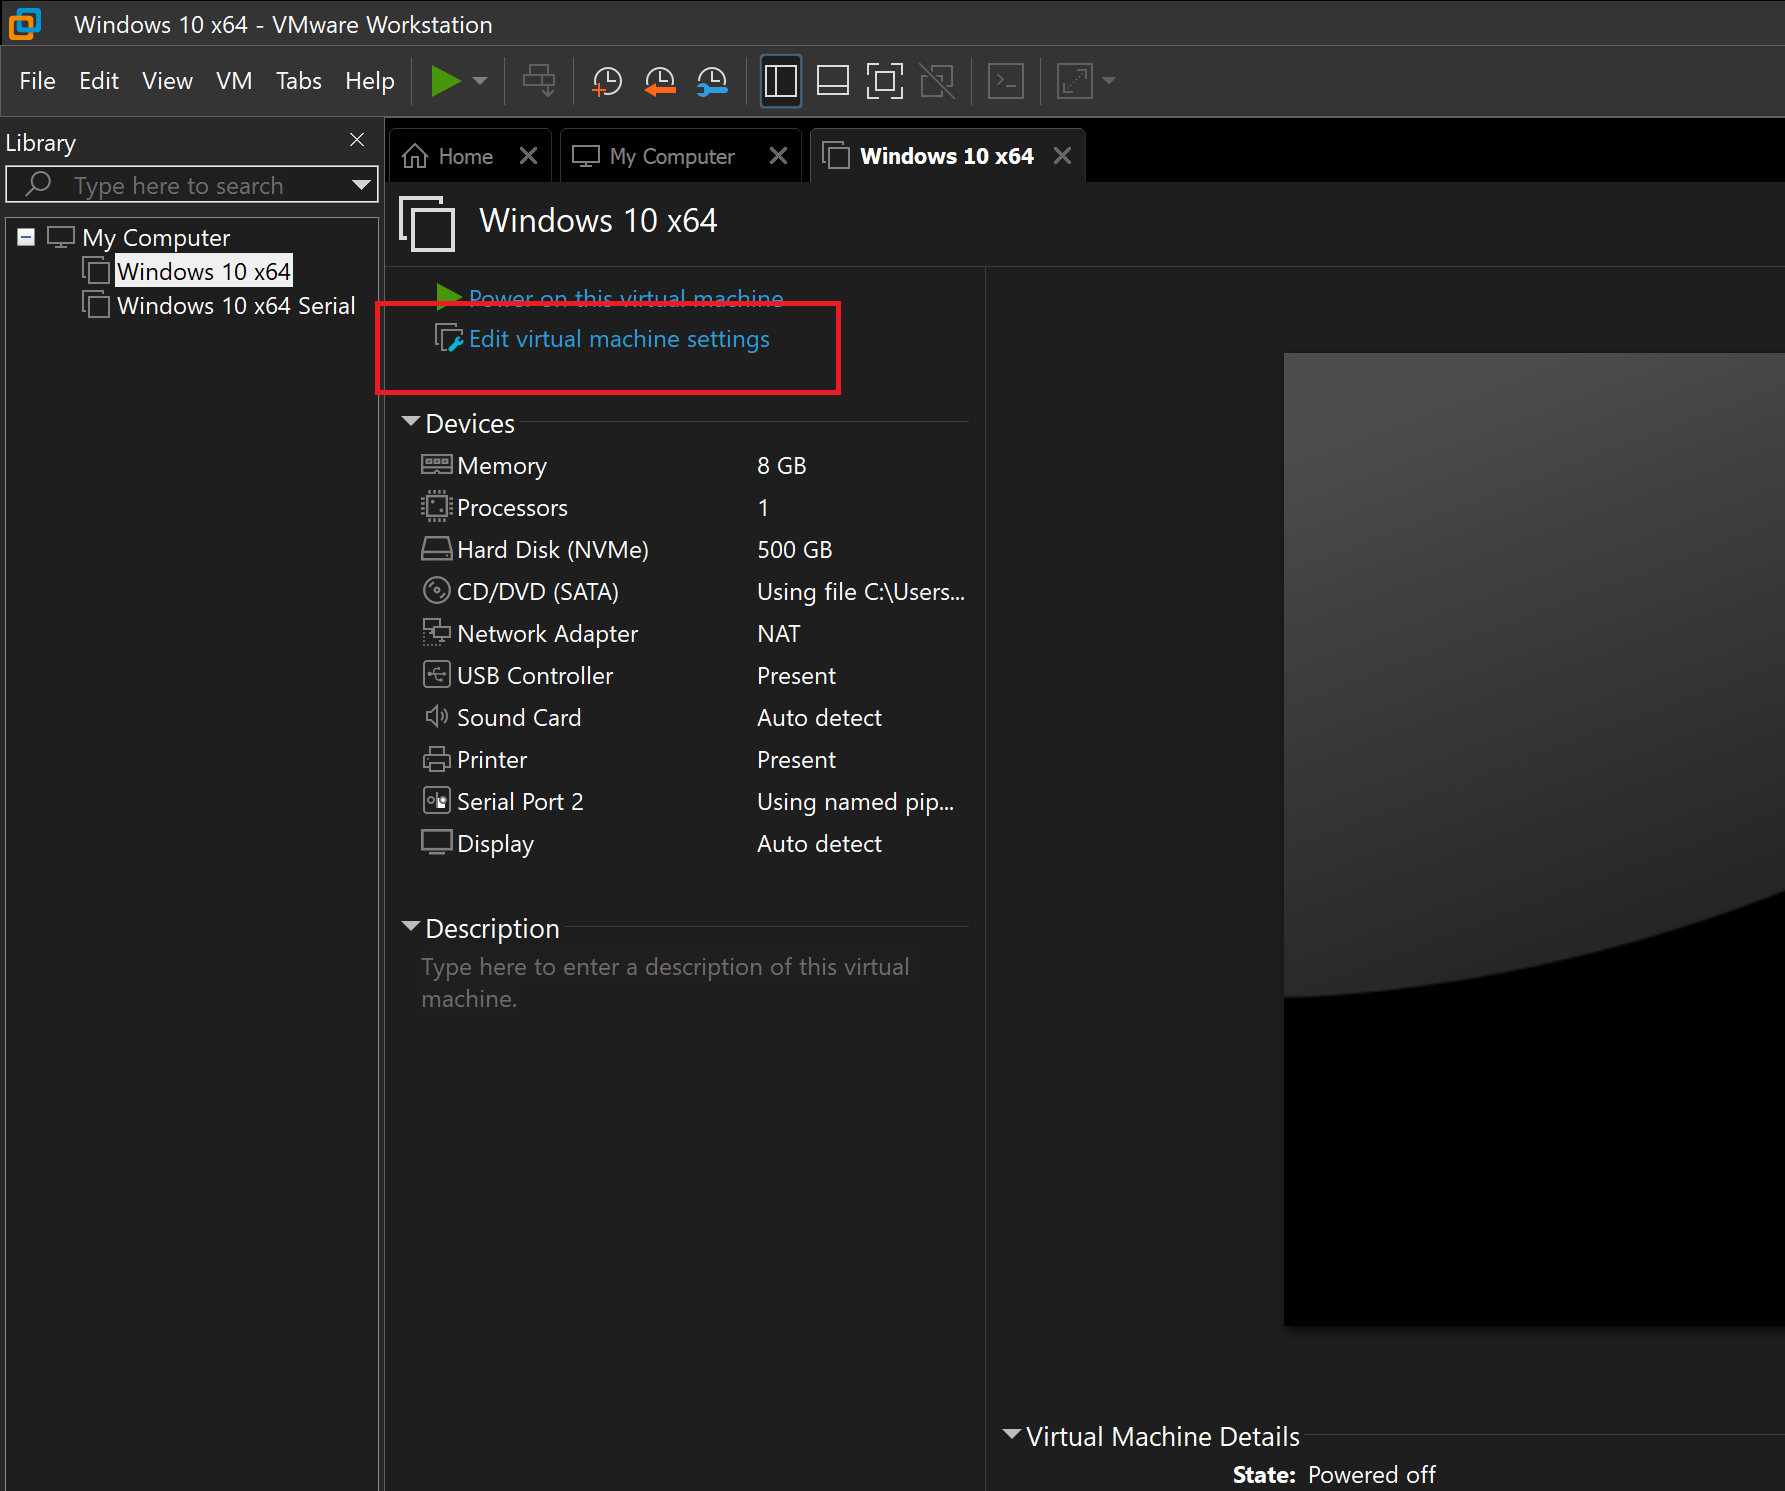Switch to the Home tab
The image size is (1785, 1491).
[x=464, y=157]
